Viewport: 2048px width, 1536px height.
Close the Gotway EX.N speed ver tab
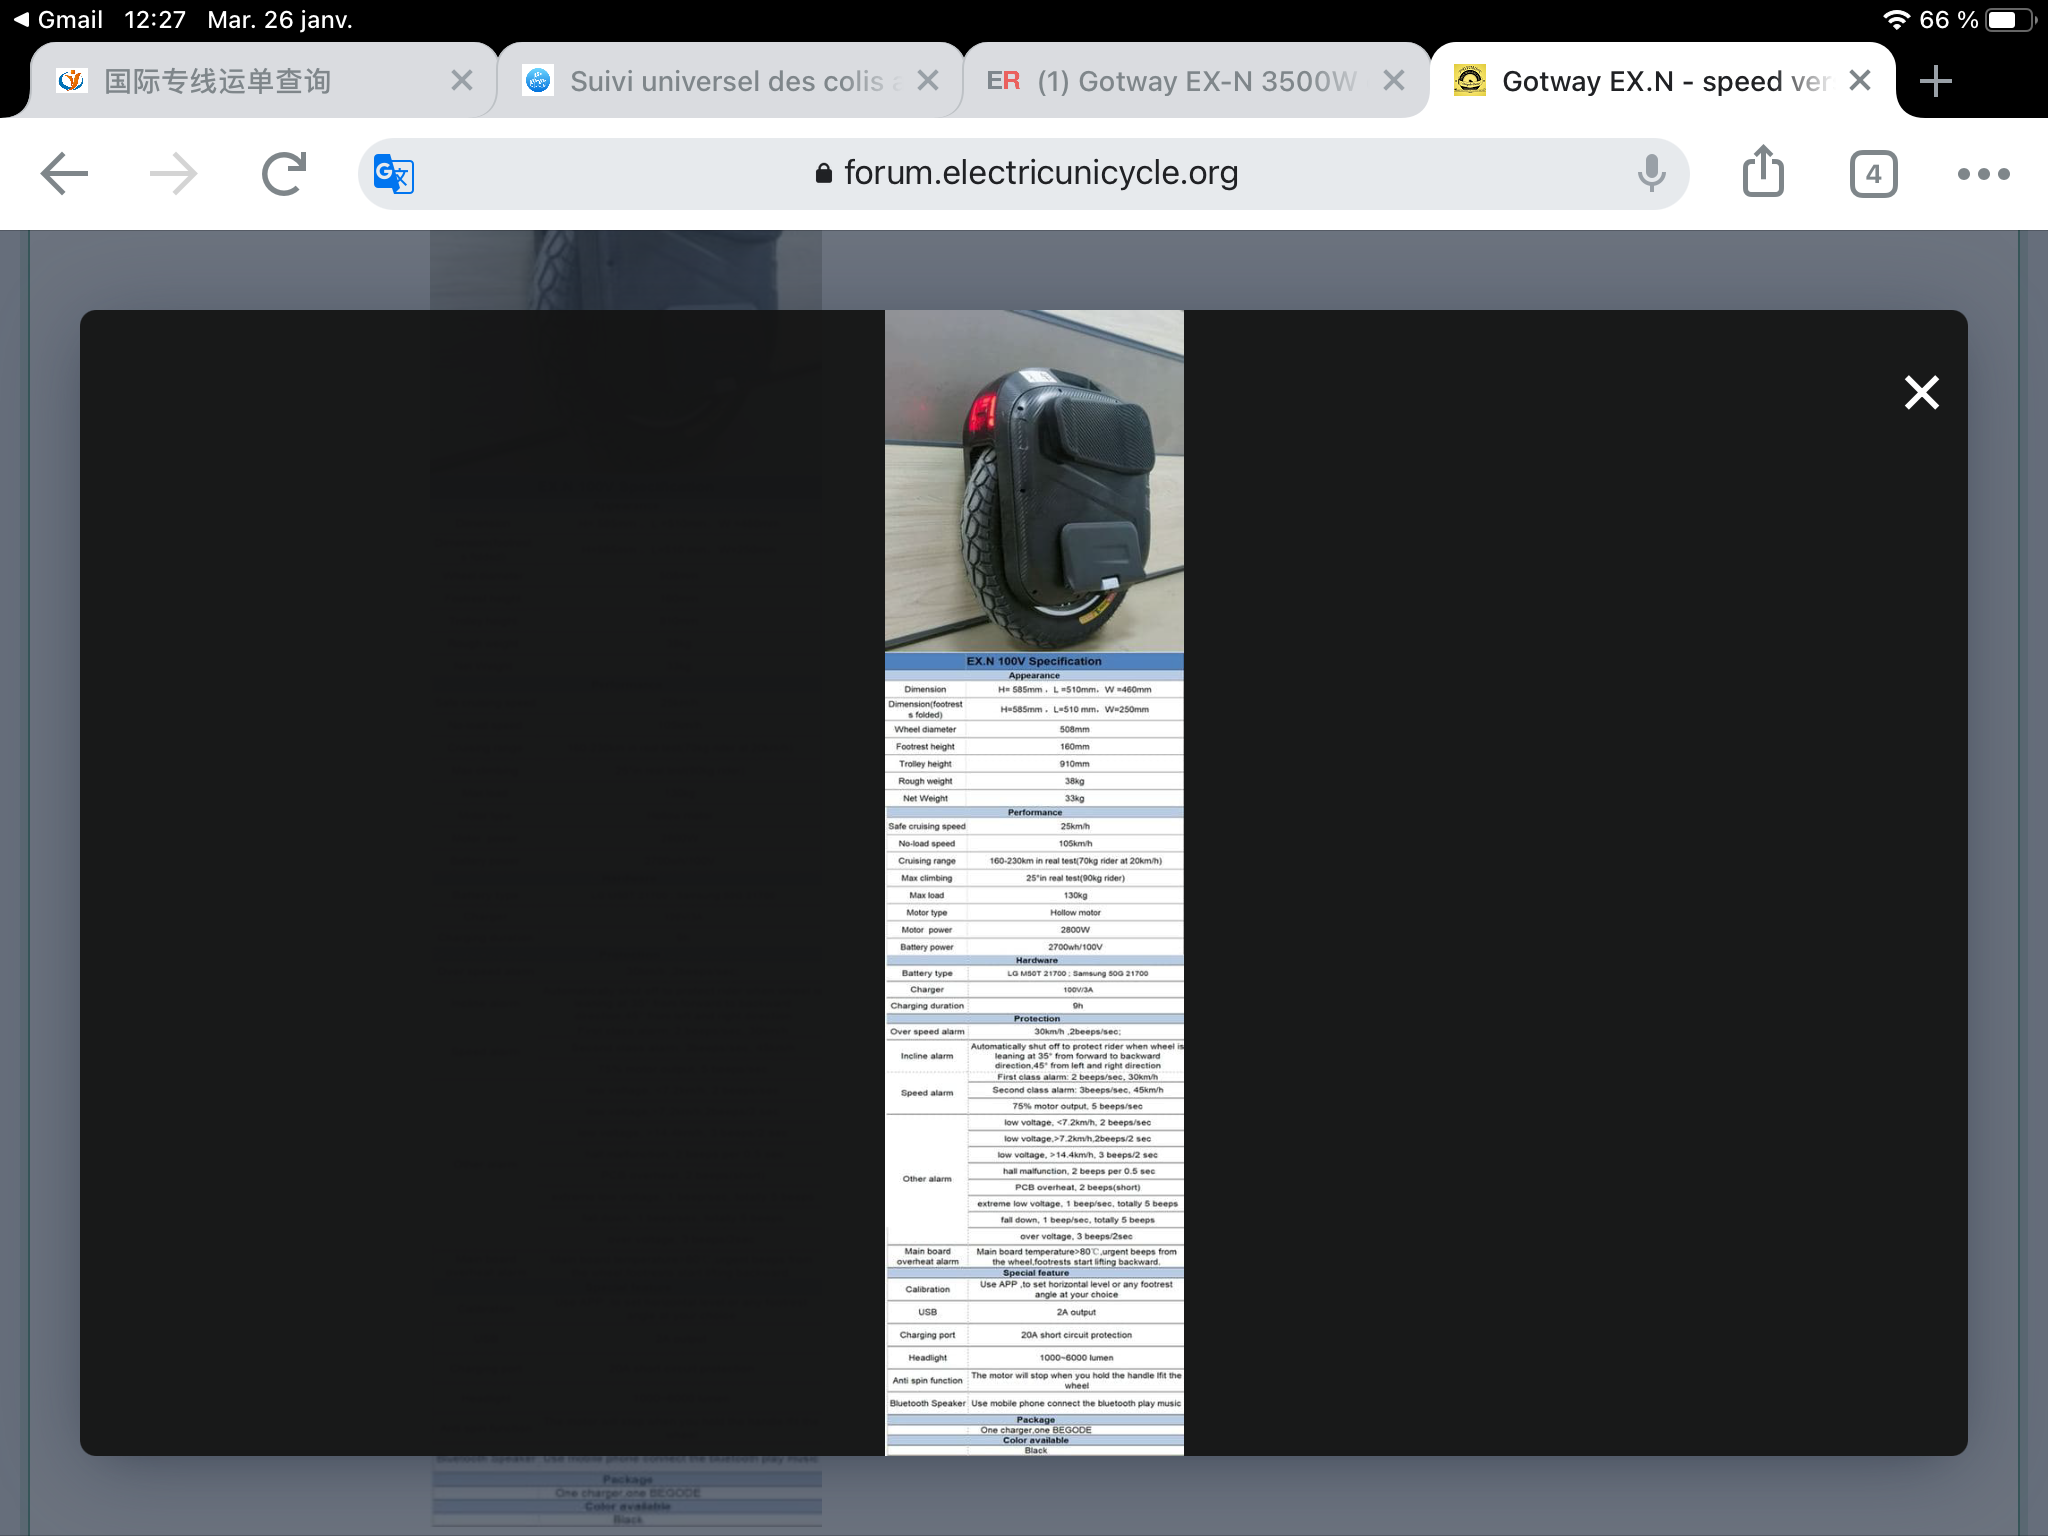[x=1860, y=81]
